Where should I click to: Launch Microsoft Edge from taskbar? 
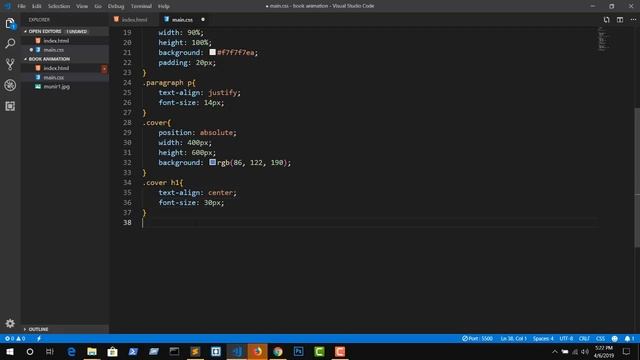[71, 351]
